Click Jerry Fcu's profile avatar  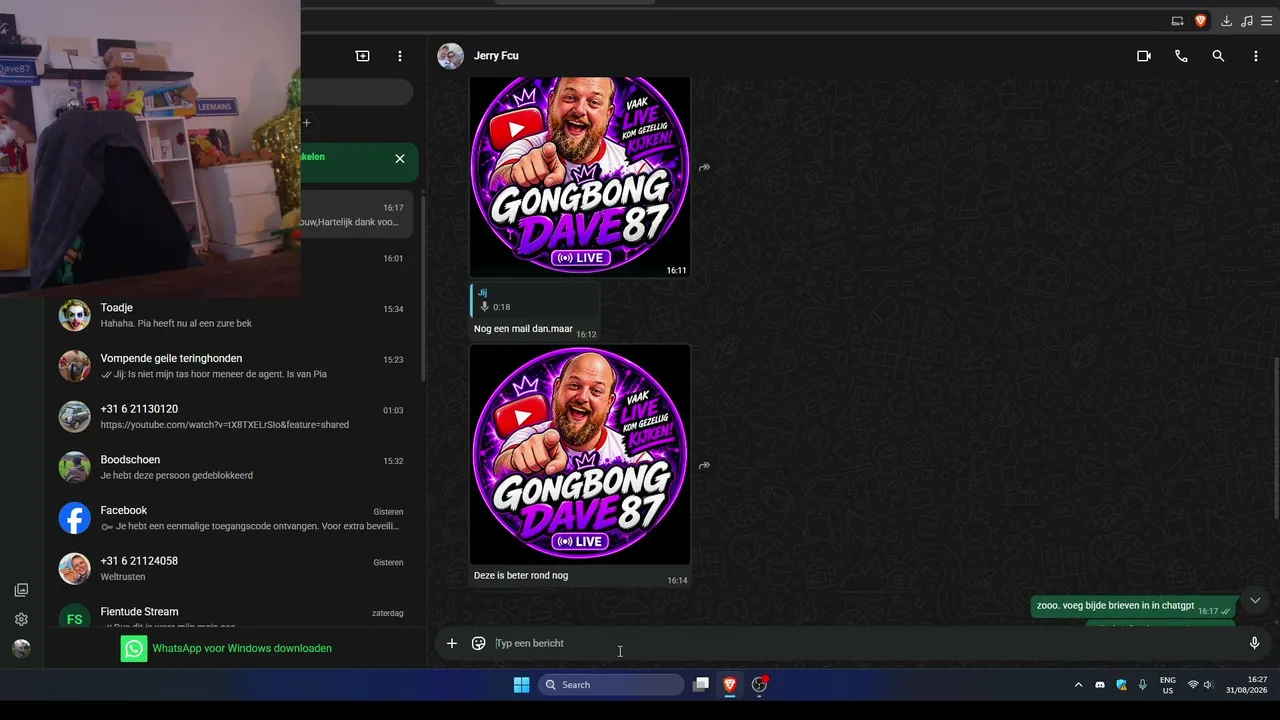pyautogui.click(x=451, y=56)
